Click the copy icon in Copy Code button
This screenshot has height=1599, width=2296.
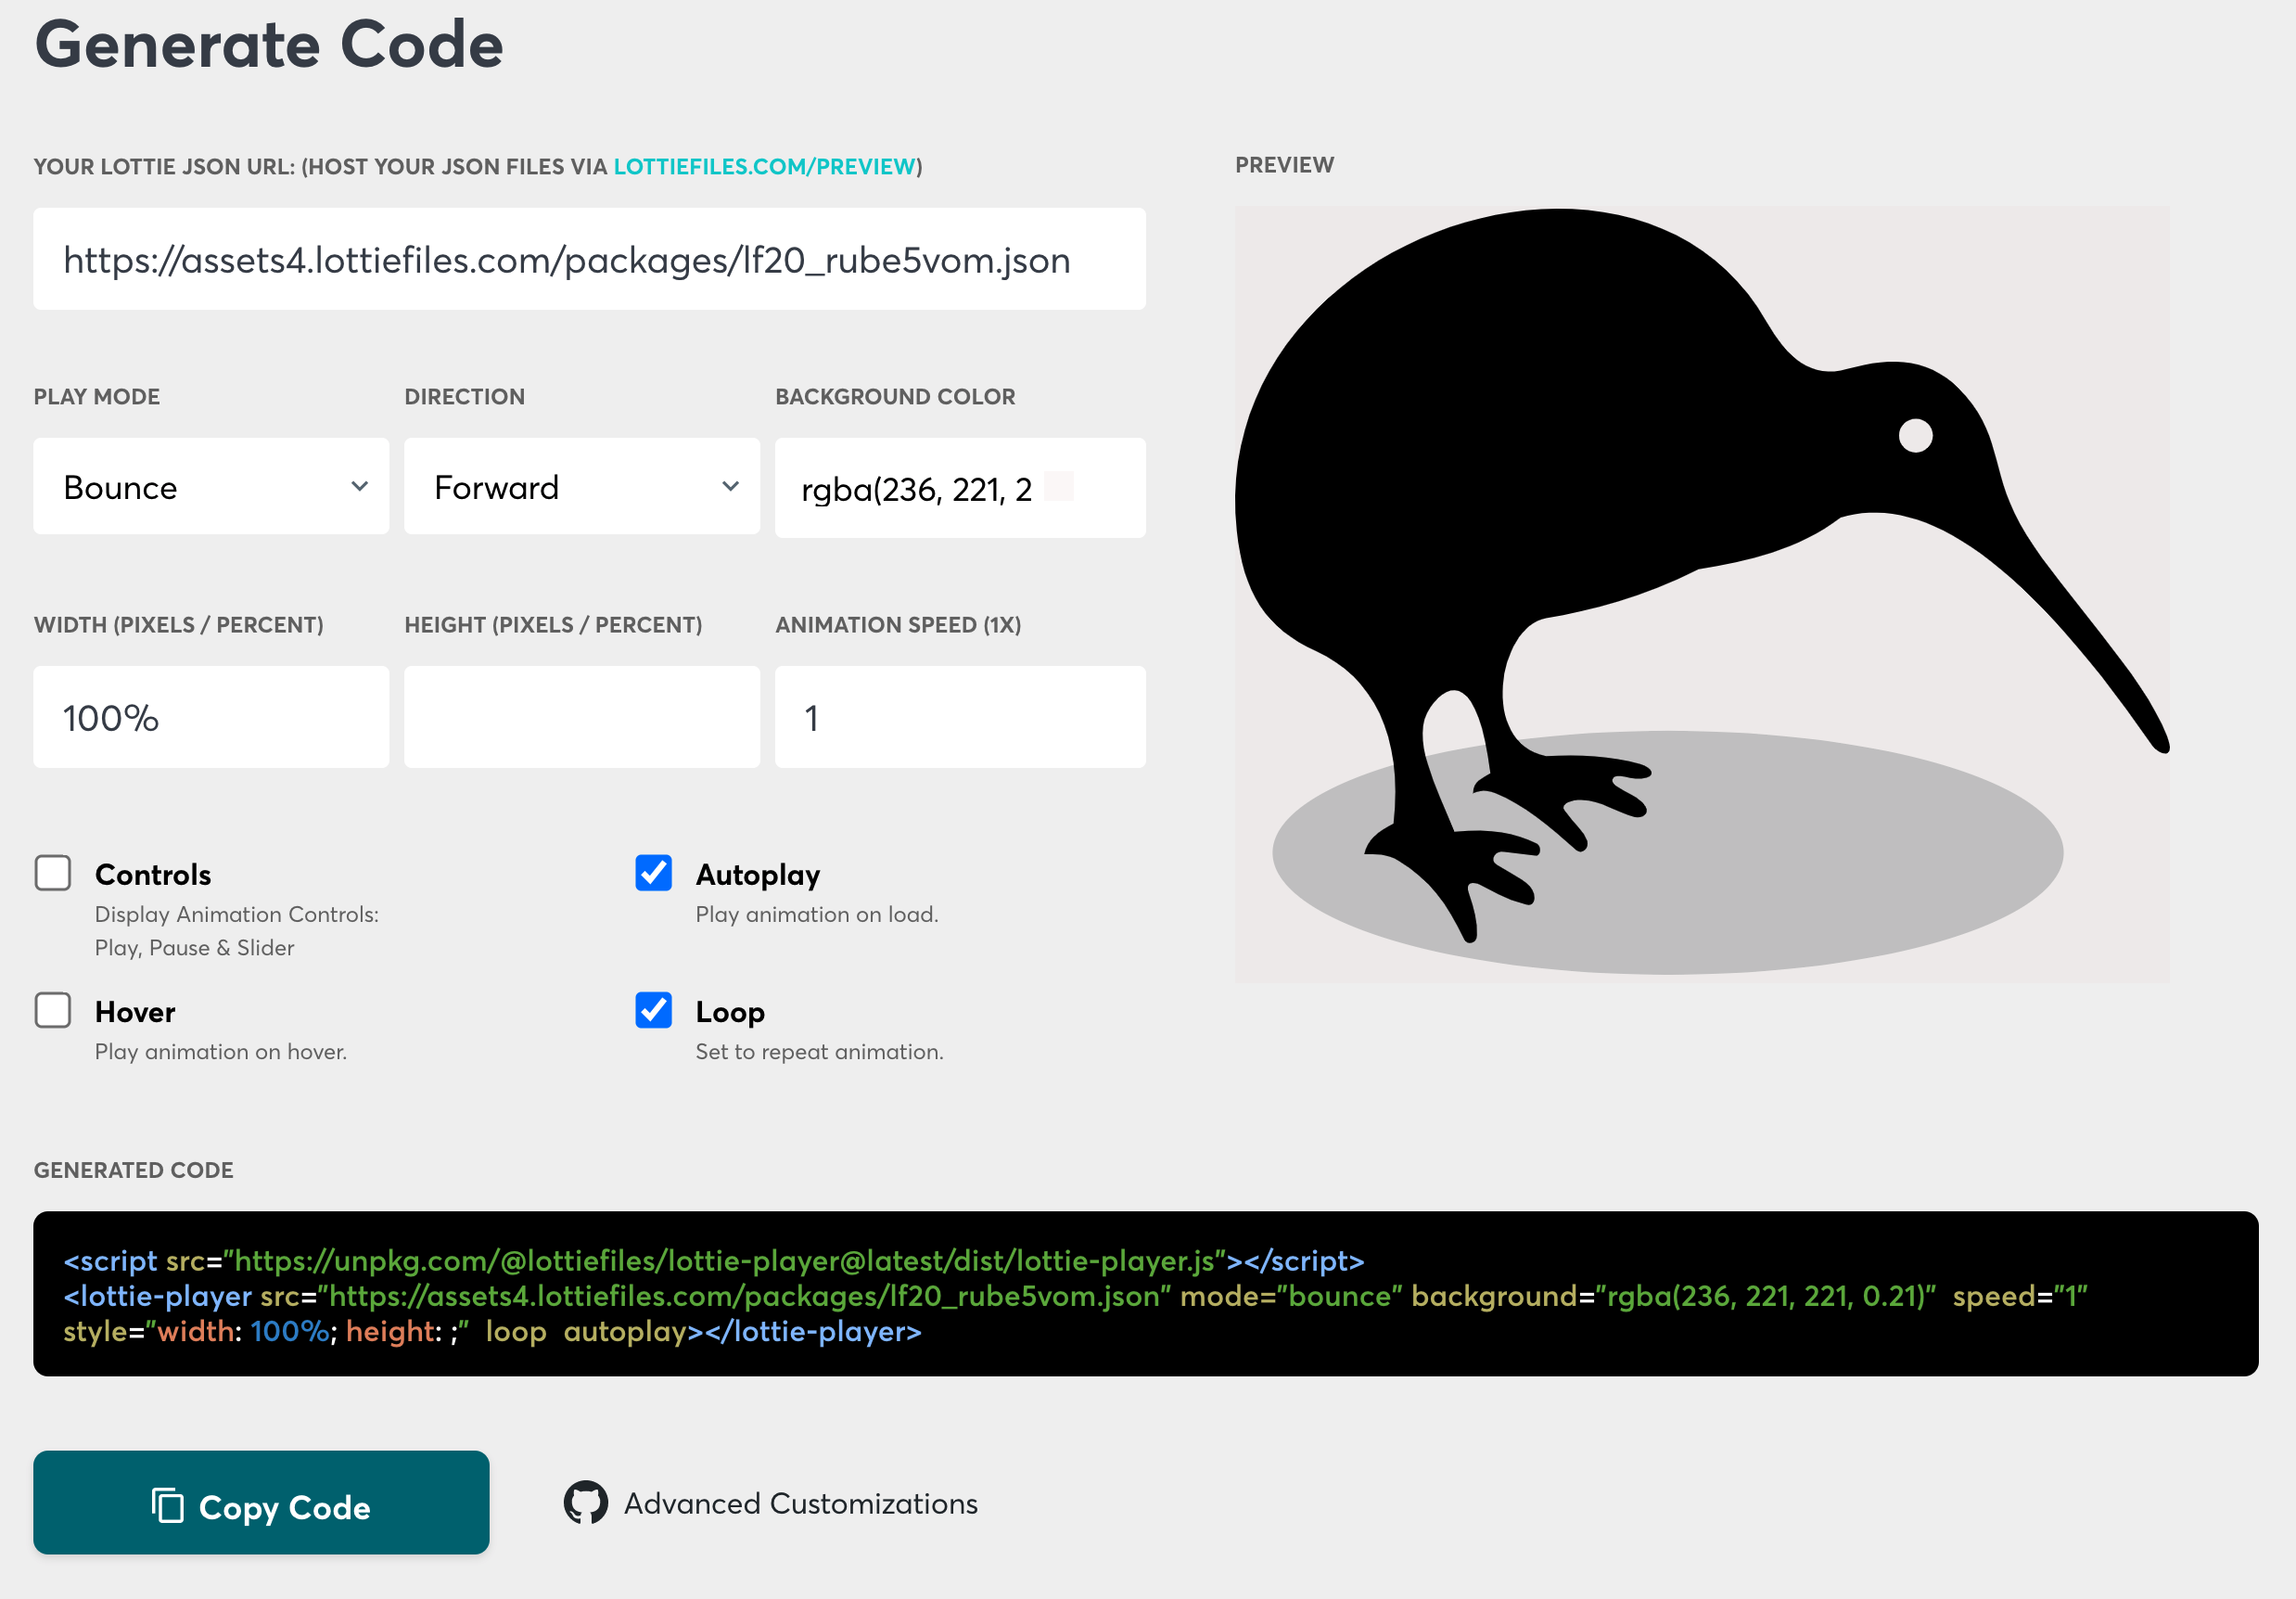pos(167,1505)
